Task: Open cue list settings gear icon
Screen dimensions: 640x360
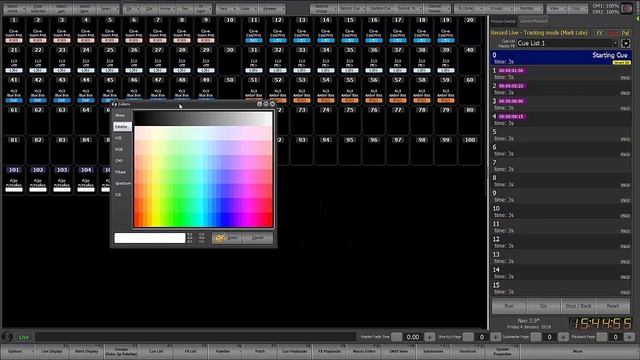Action: point(625,43)
